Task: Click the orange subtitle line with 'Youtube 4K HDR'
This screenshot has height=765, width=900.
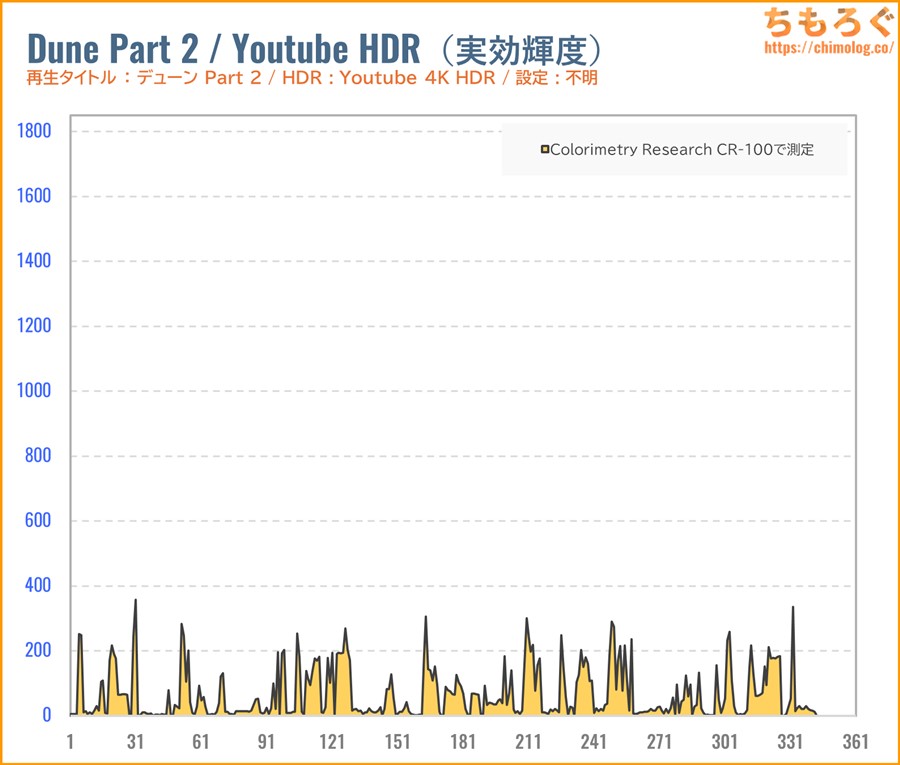Action: (x=312, y=77)
